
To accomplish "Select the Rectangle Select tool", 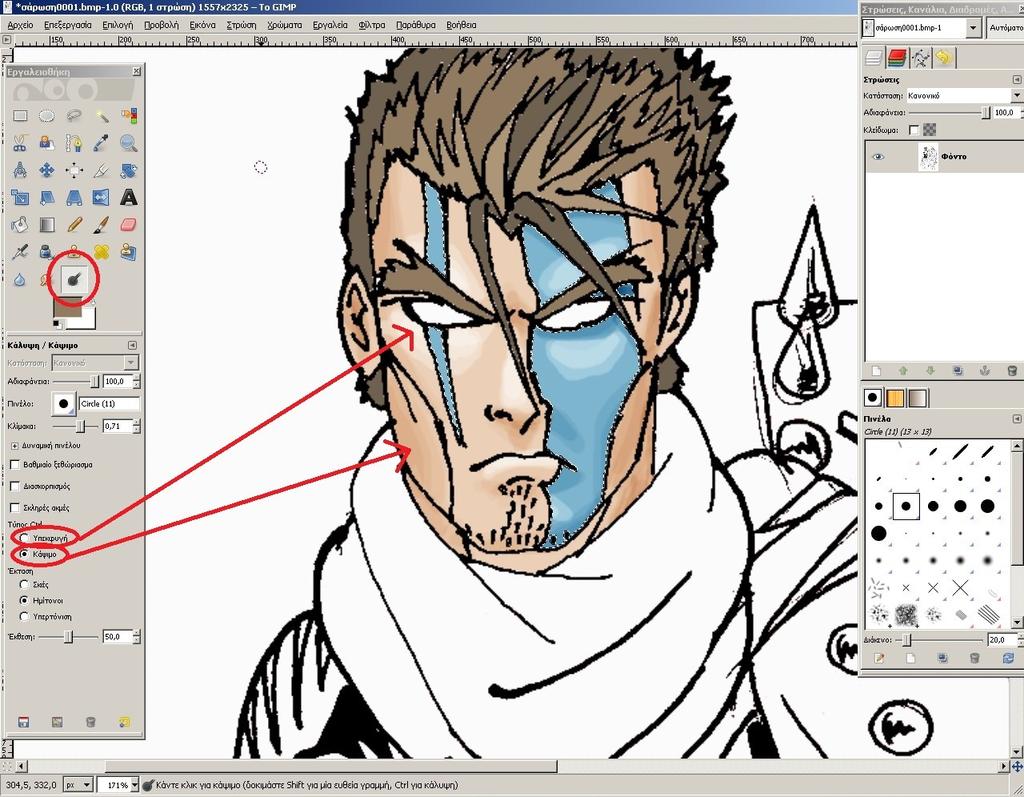I will [20, 116].
